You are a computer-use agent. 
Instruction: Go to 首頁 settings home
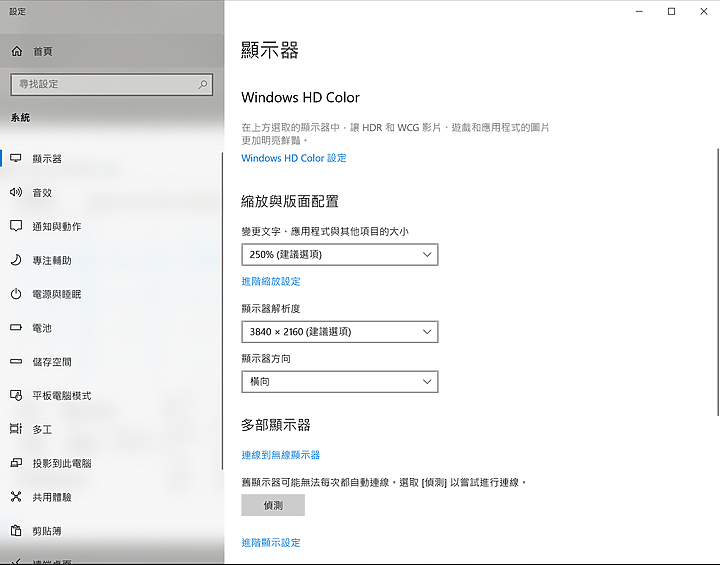[x=112, y=51]
